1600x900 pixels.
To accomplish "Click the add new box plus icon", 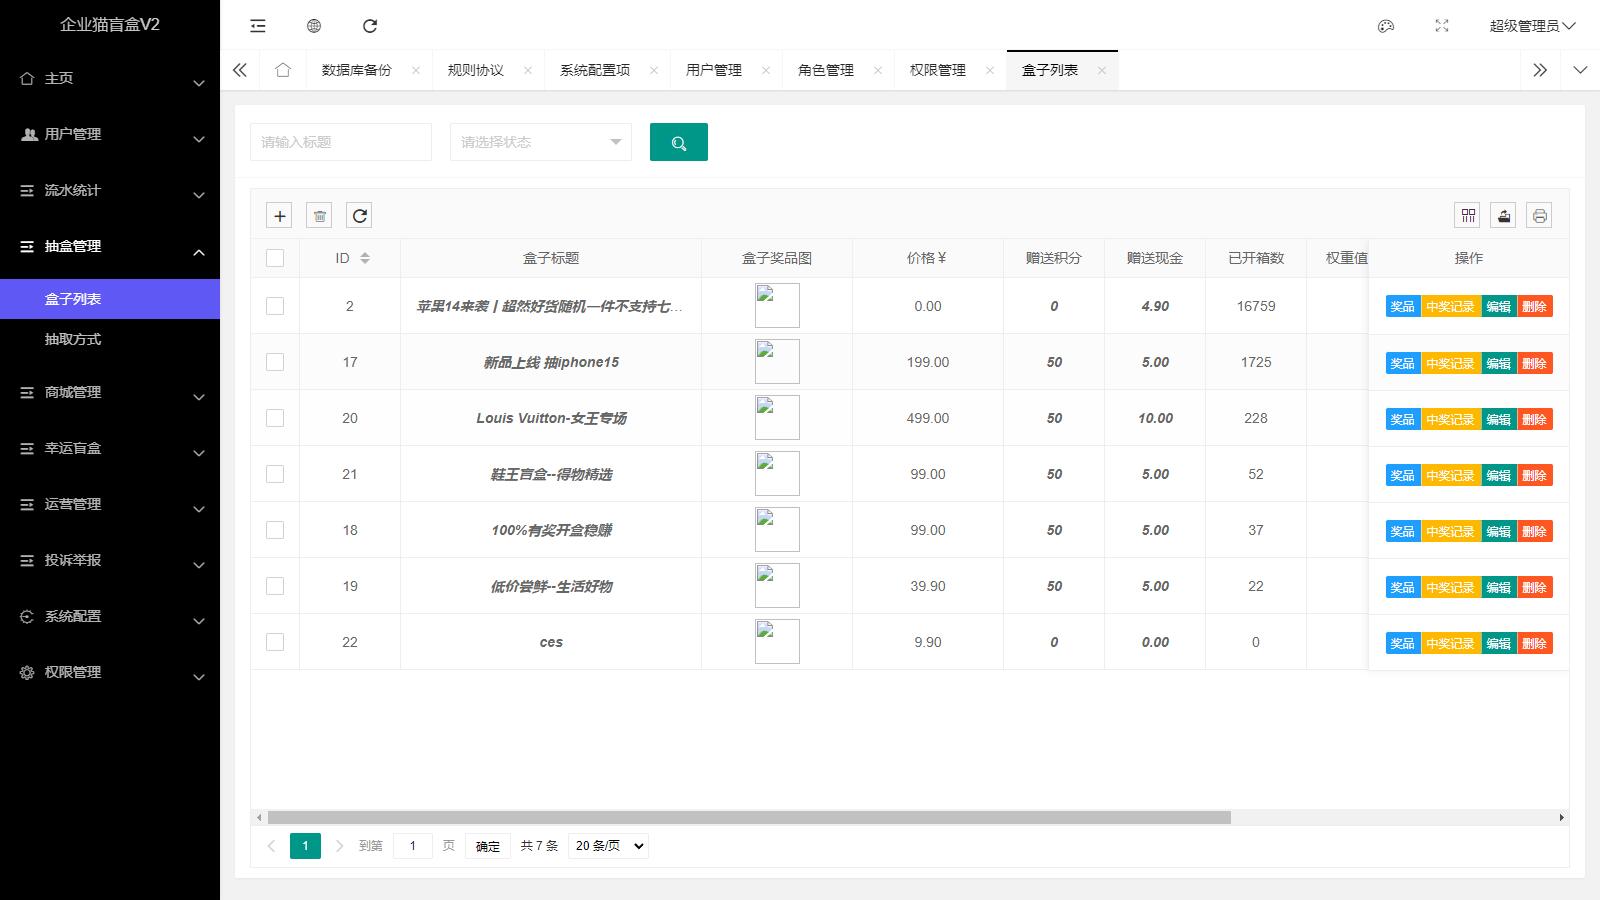I will pyautogui.click(x=280, y=216).
